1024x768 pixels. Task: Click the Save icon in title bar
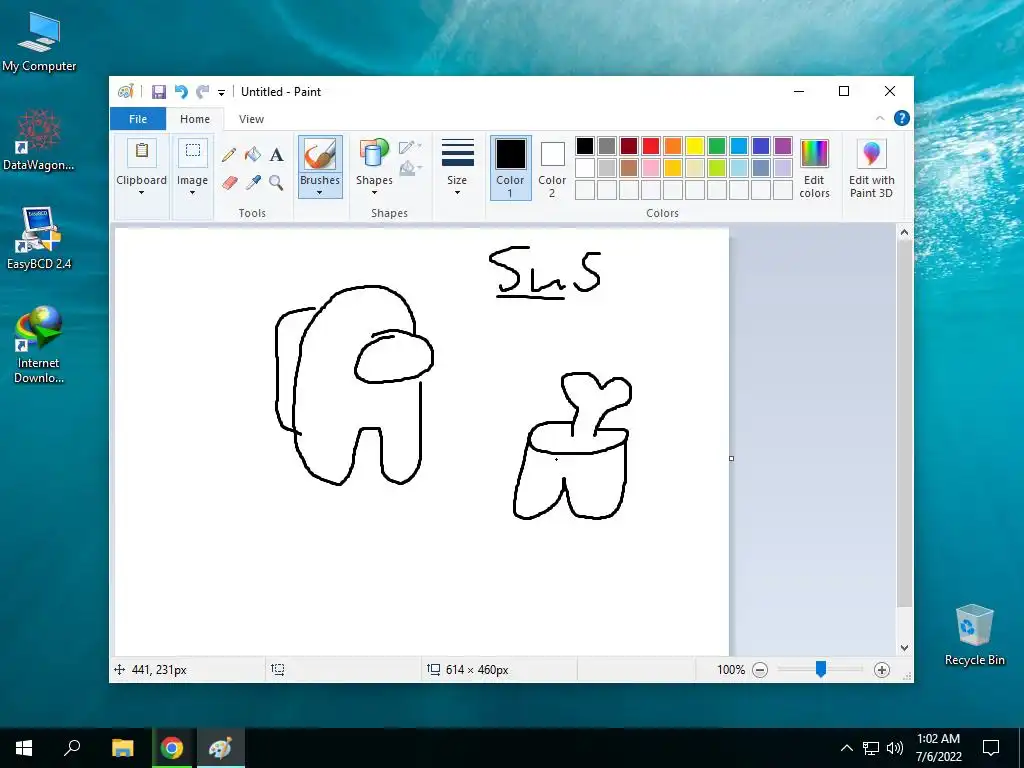159,91
